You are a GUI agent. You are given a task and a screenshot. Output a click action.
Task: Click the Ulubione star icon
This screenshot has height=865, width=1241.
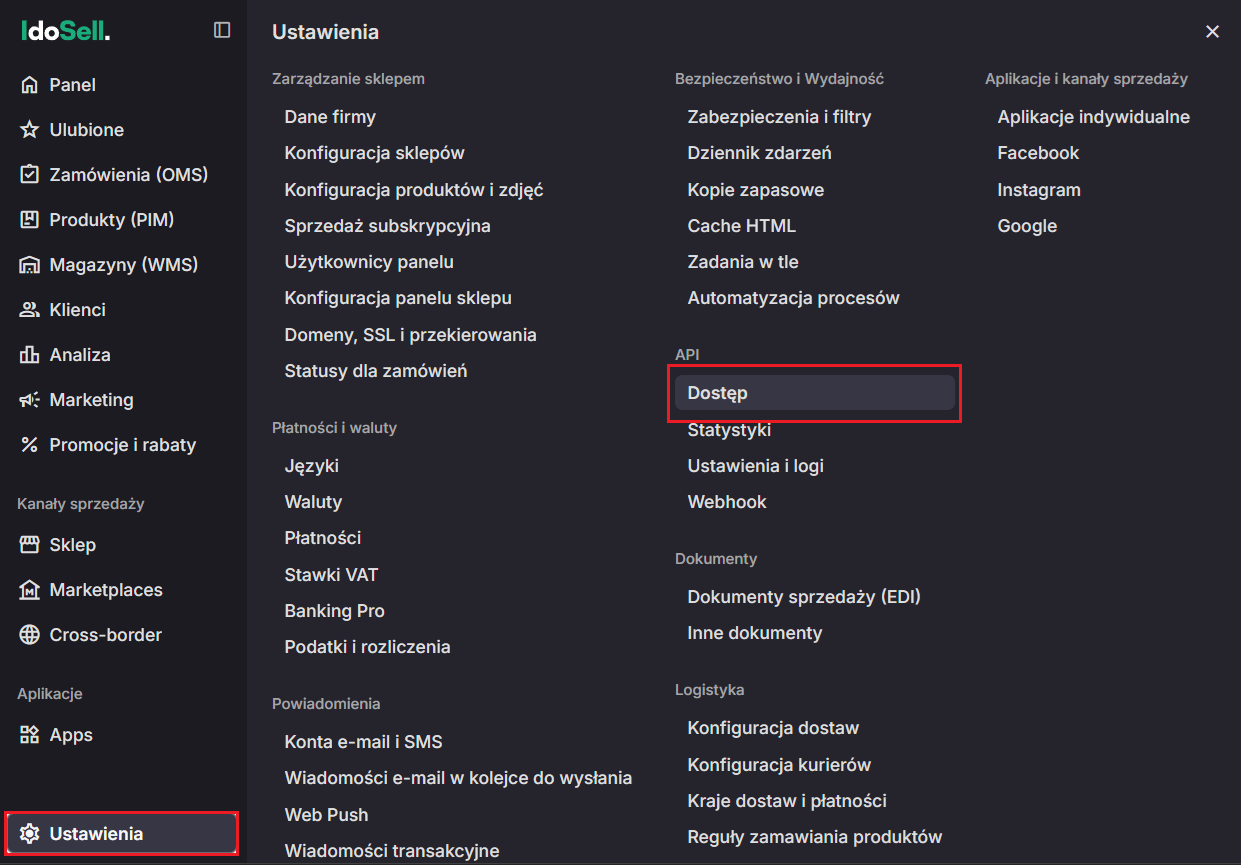click(30, 130)
